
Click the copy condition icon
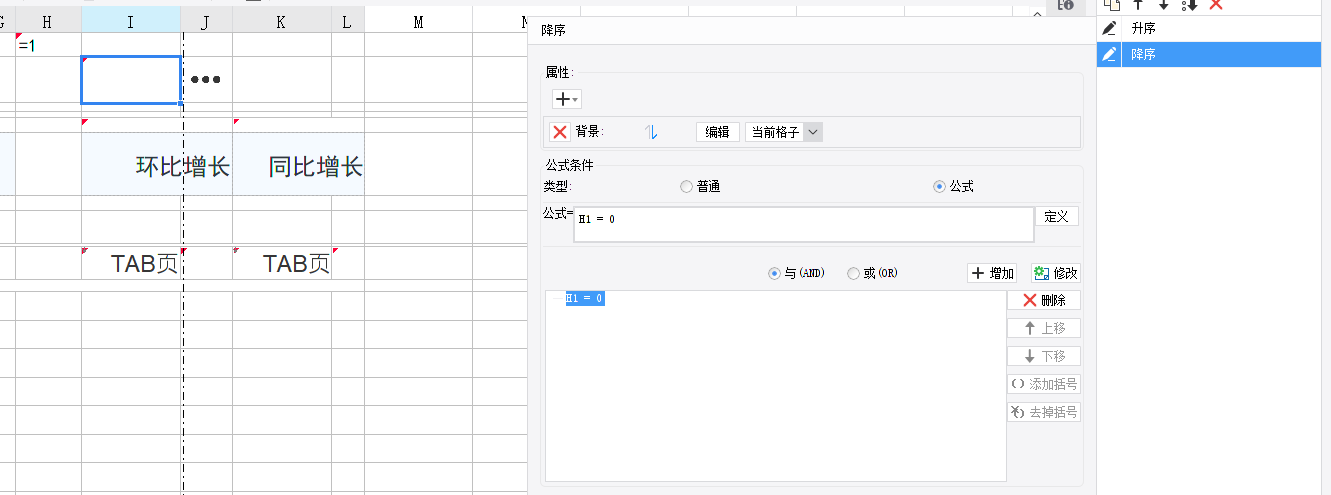coord(1109,5)
